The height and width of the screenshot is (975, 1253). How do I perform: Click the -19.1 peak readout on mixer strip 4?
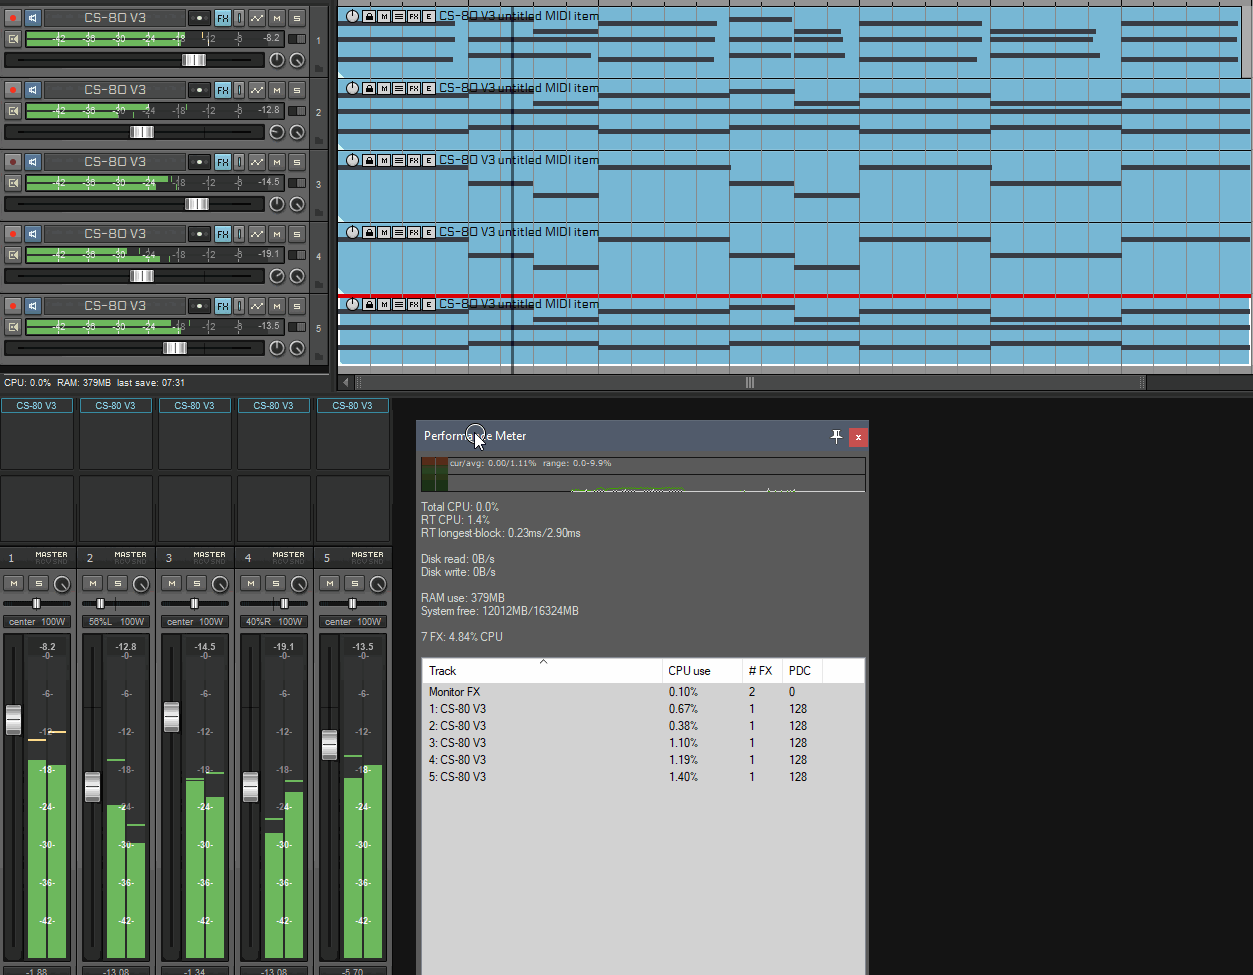coord(284,647)
